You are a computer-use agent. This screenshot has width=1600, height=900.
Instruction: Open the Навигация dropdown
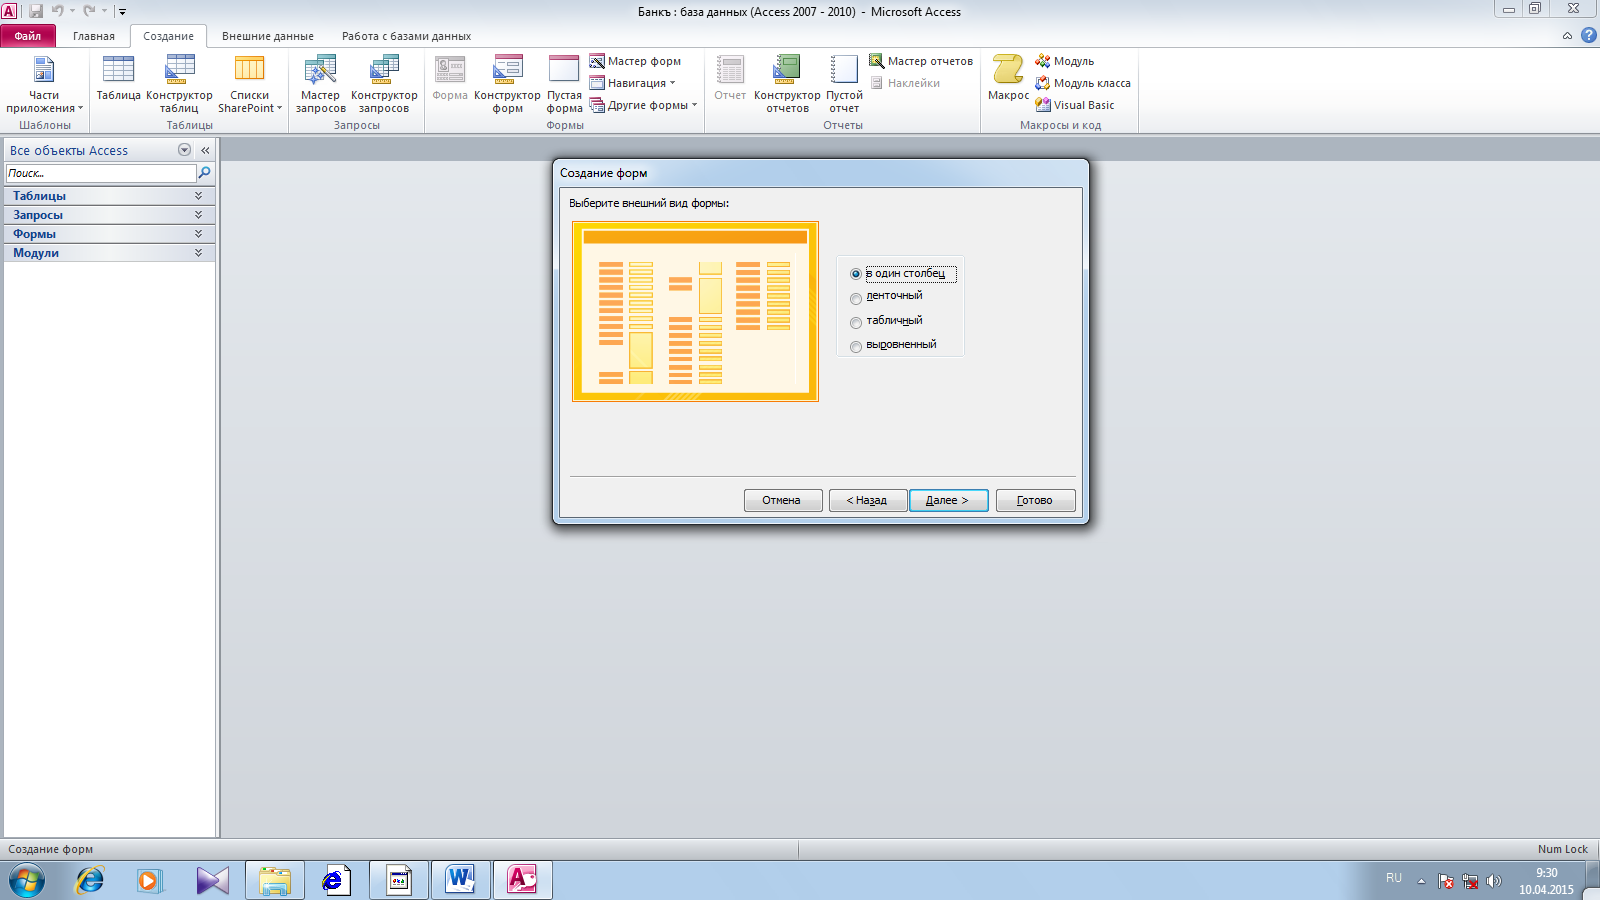tap(633, 83)
